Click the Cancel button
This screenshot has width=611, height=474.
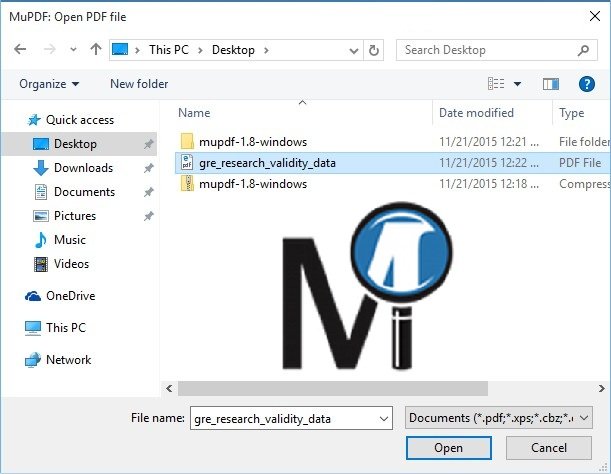549,448
